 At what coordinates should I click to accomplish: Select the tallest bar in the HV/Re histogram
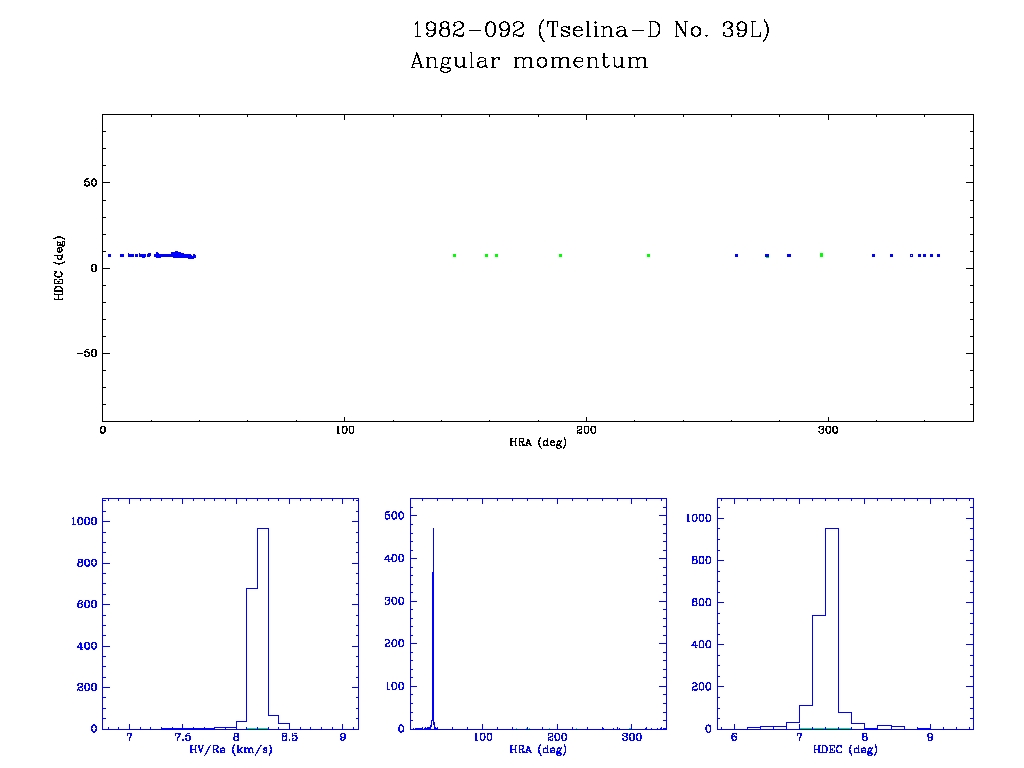coord(263,628)
